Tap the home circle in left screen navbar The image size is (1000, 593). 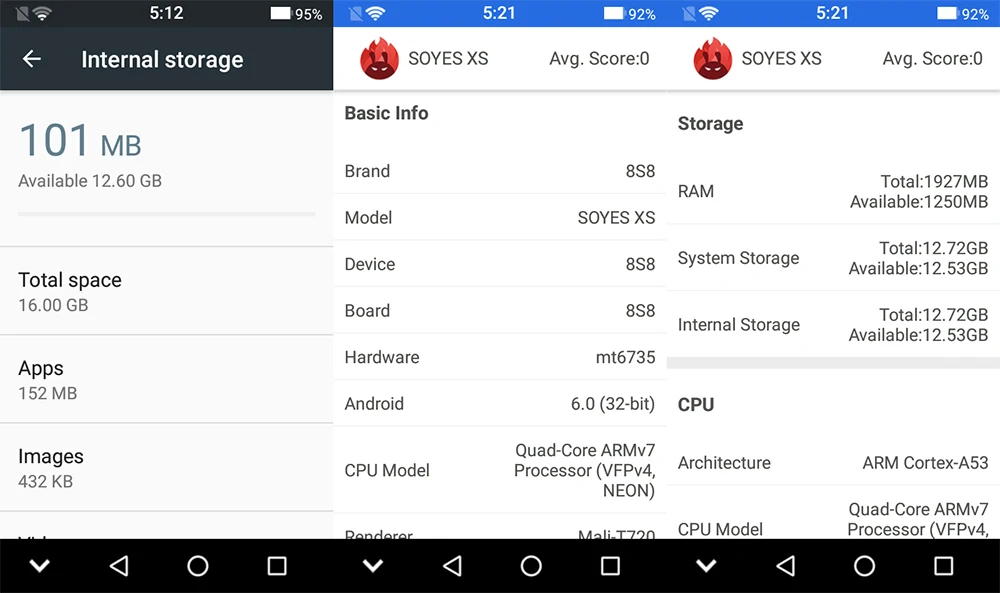click(x=198, y=566)
